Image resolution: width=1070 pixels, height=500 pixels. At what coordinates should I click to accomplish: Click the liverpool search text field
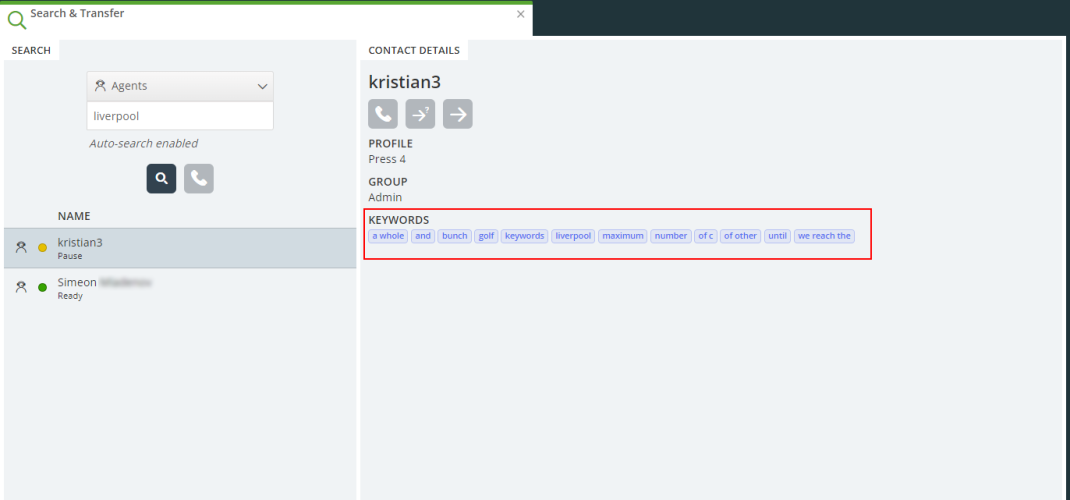[x=180, y=116]
